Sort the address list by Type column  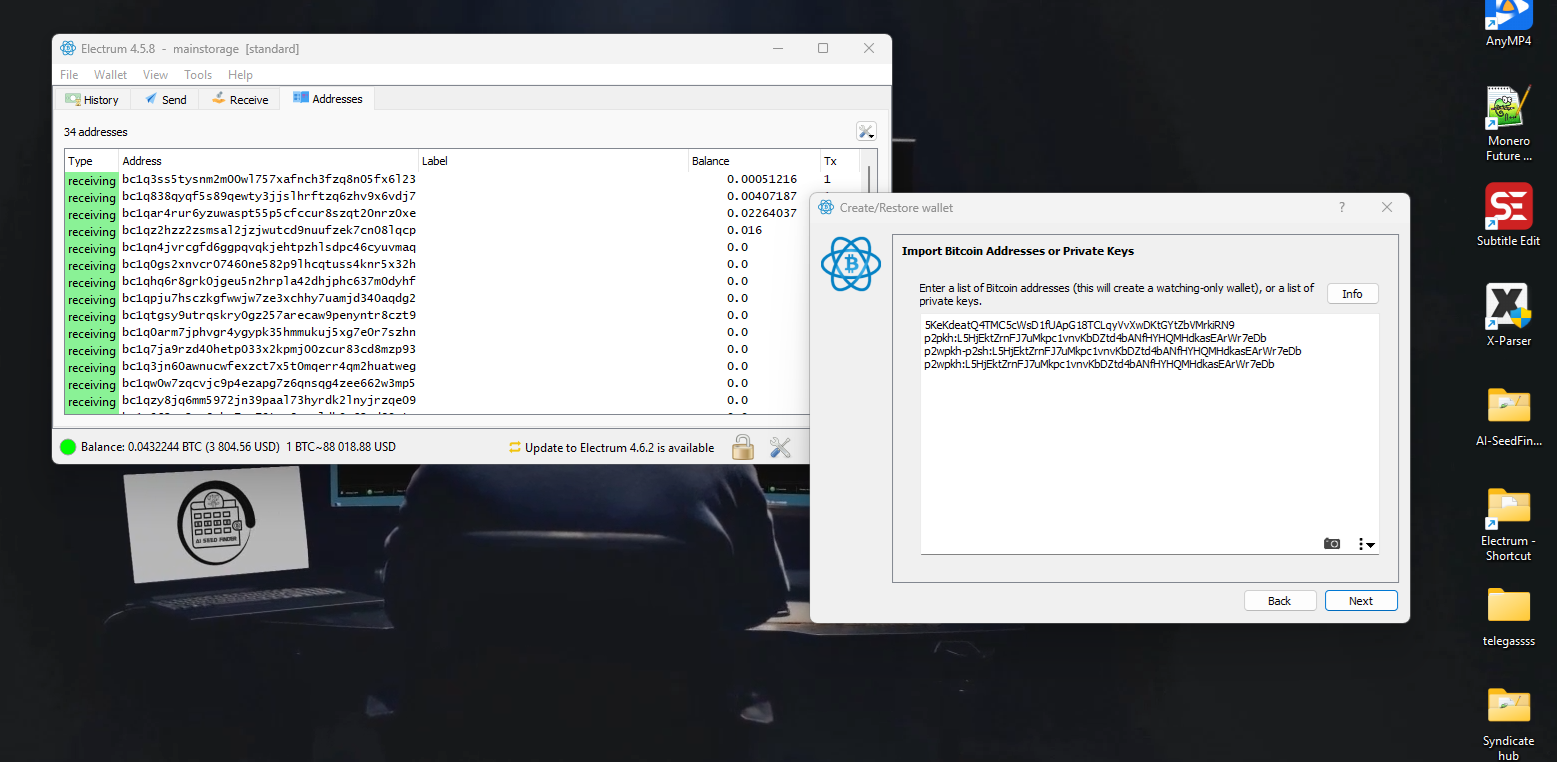(x=85, y=160)
